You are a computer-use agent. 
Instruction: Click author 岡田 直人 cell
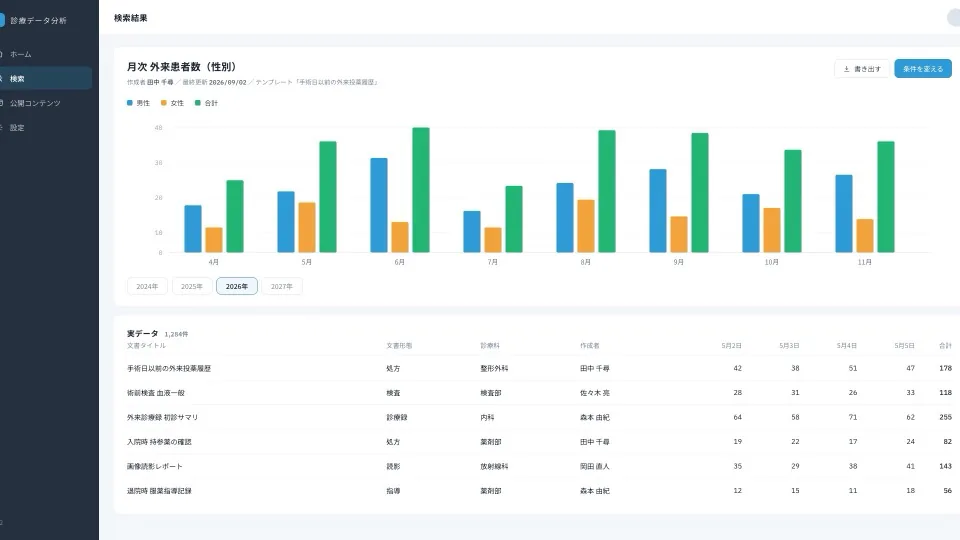(594, 466)
